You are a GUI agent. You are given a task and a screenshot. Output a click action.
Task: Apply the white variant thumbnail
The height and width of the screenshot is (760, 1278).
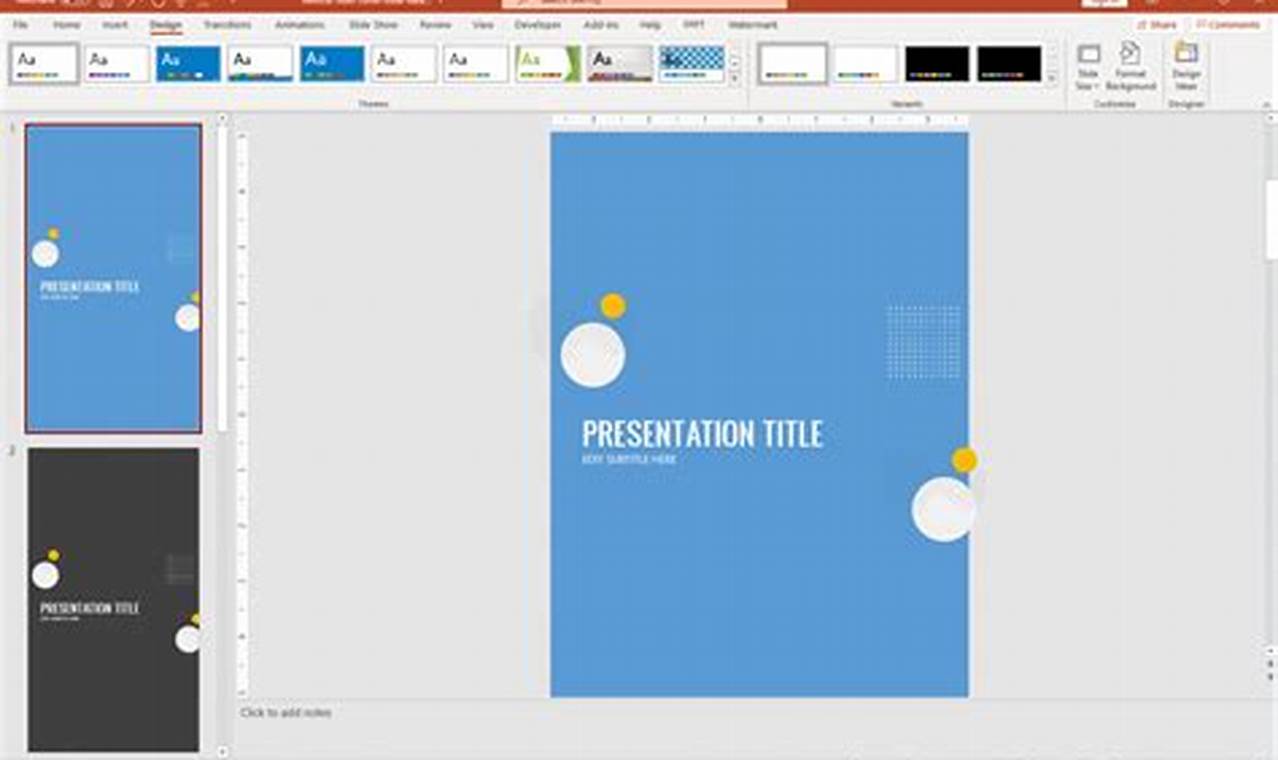(x=793, y=64)
